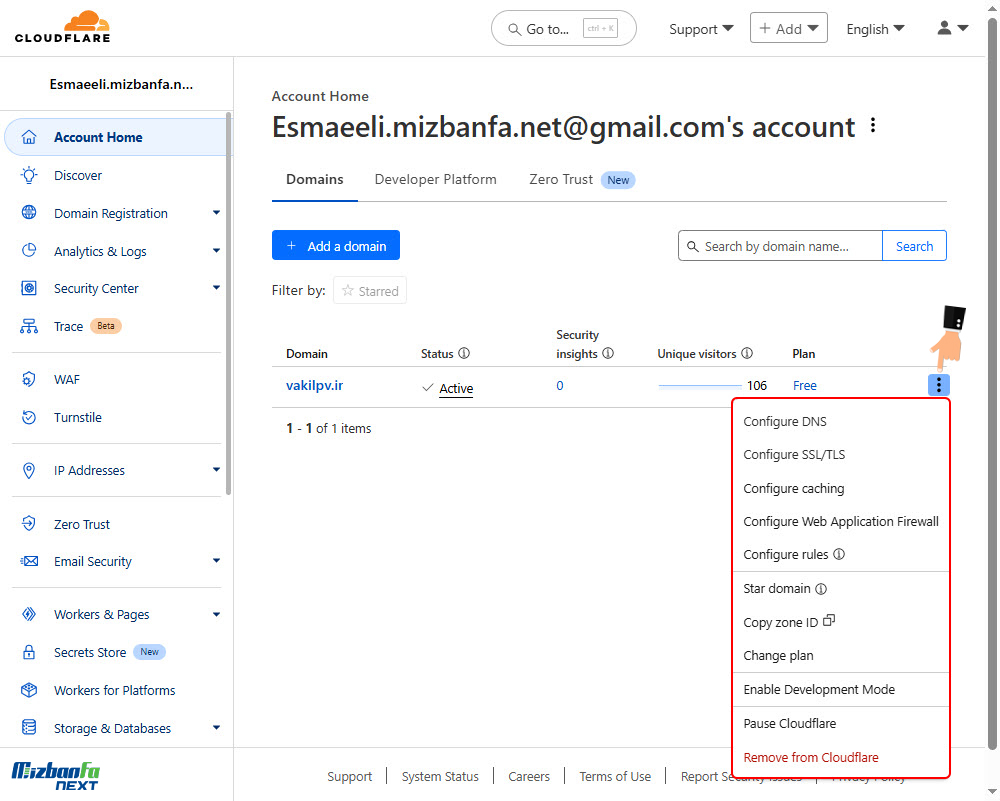Click the Search by domain name field
The height and width of the screenshot is (801, 1000).
(x=781, y=246)
